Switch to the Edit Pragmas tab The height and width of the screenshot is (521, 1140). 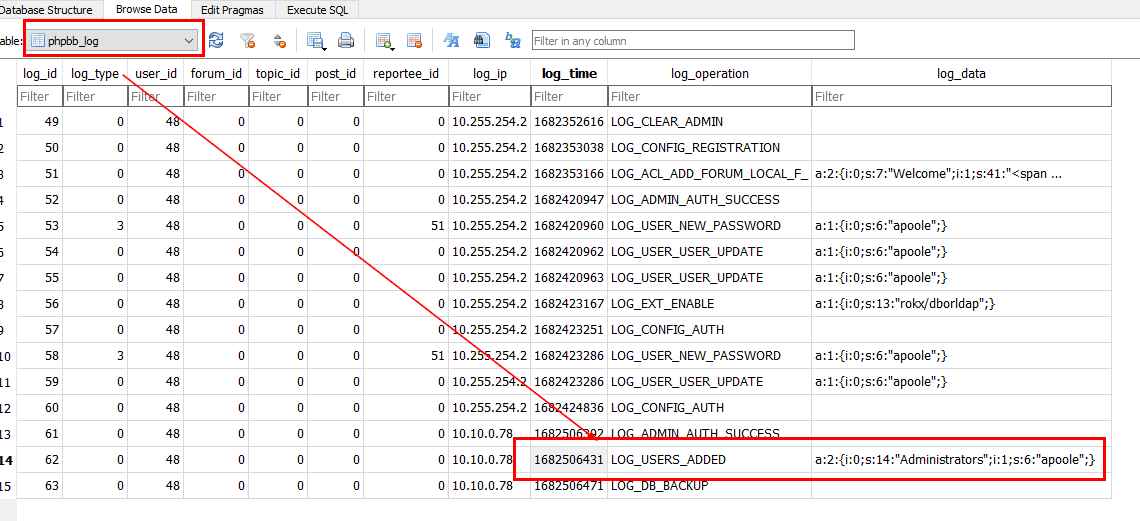pos(233,9)
